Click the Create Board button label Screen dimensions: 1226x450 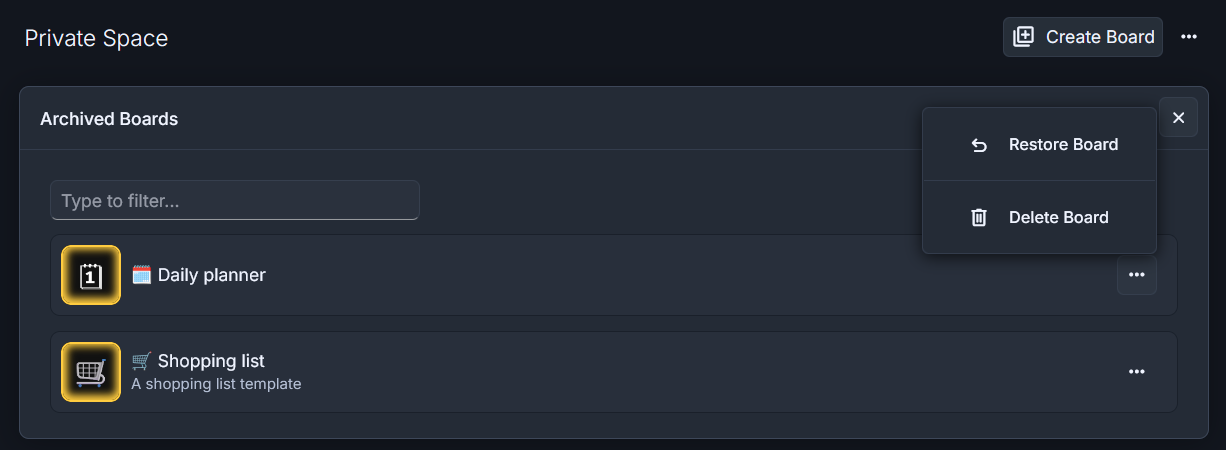(1100, 37)
